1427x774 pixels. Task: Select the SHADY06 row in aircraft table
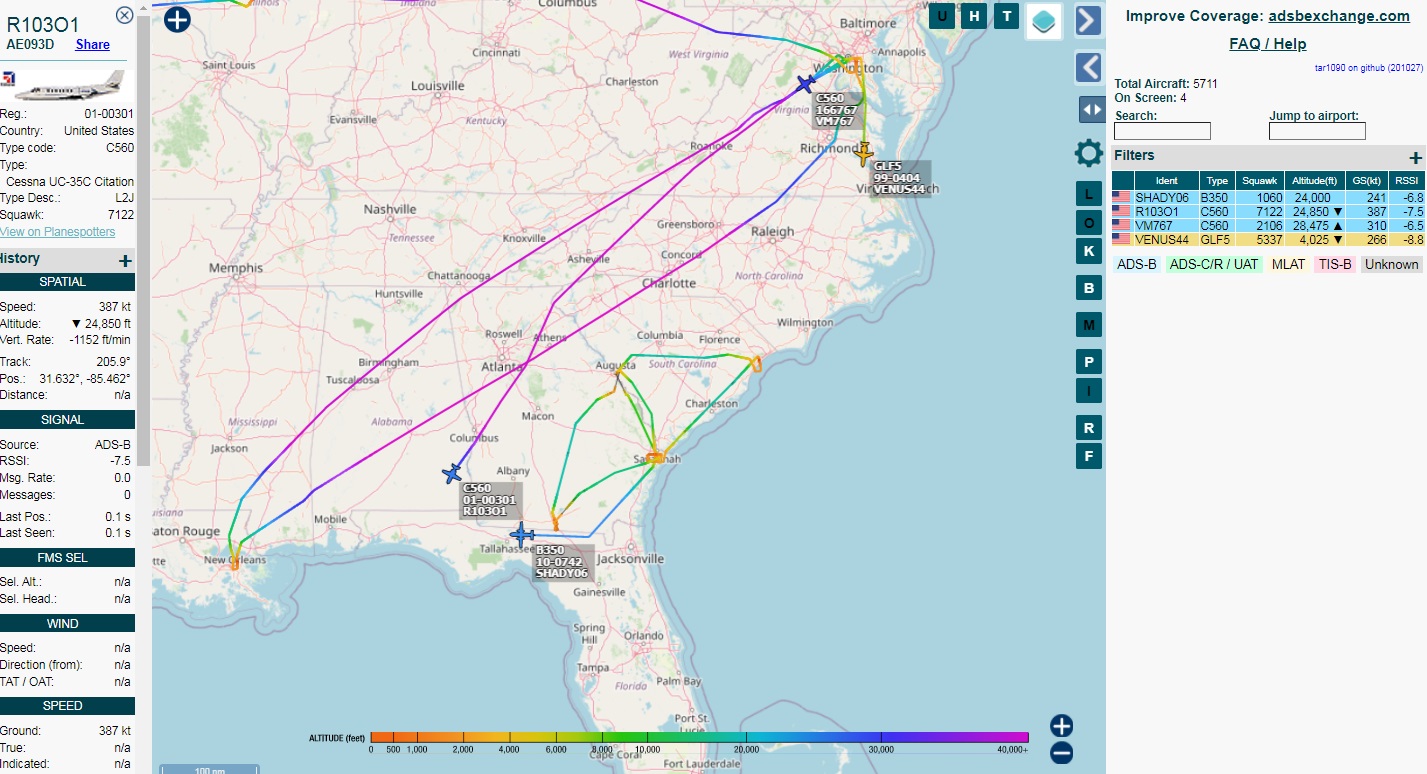click(x=1268, y=198)
